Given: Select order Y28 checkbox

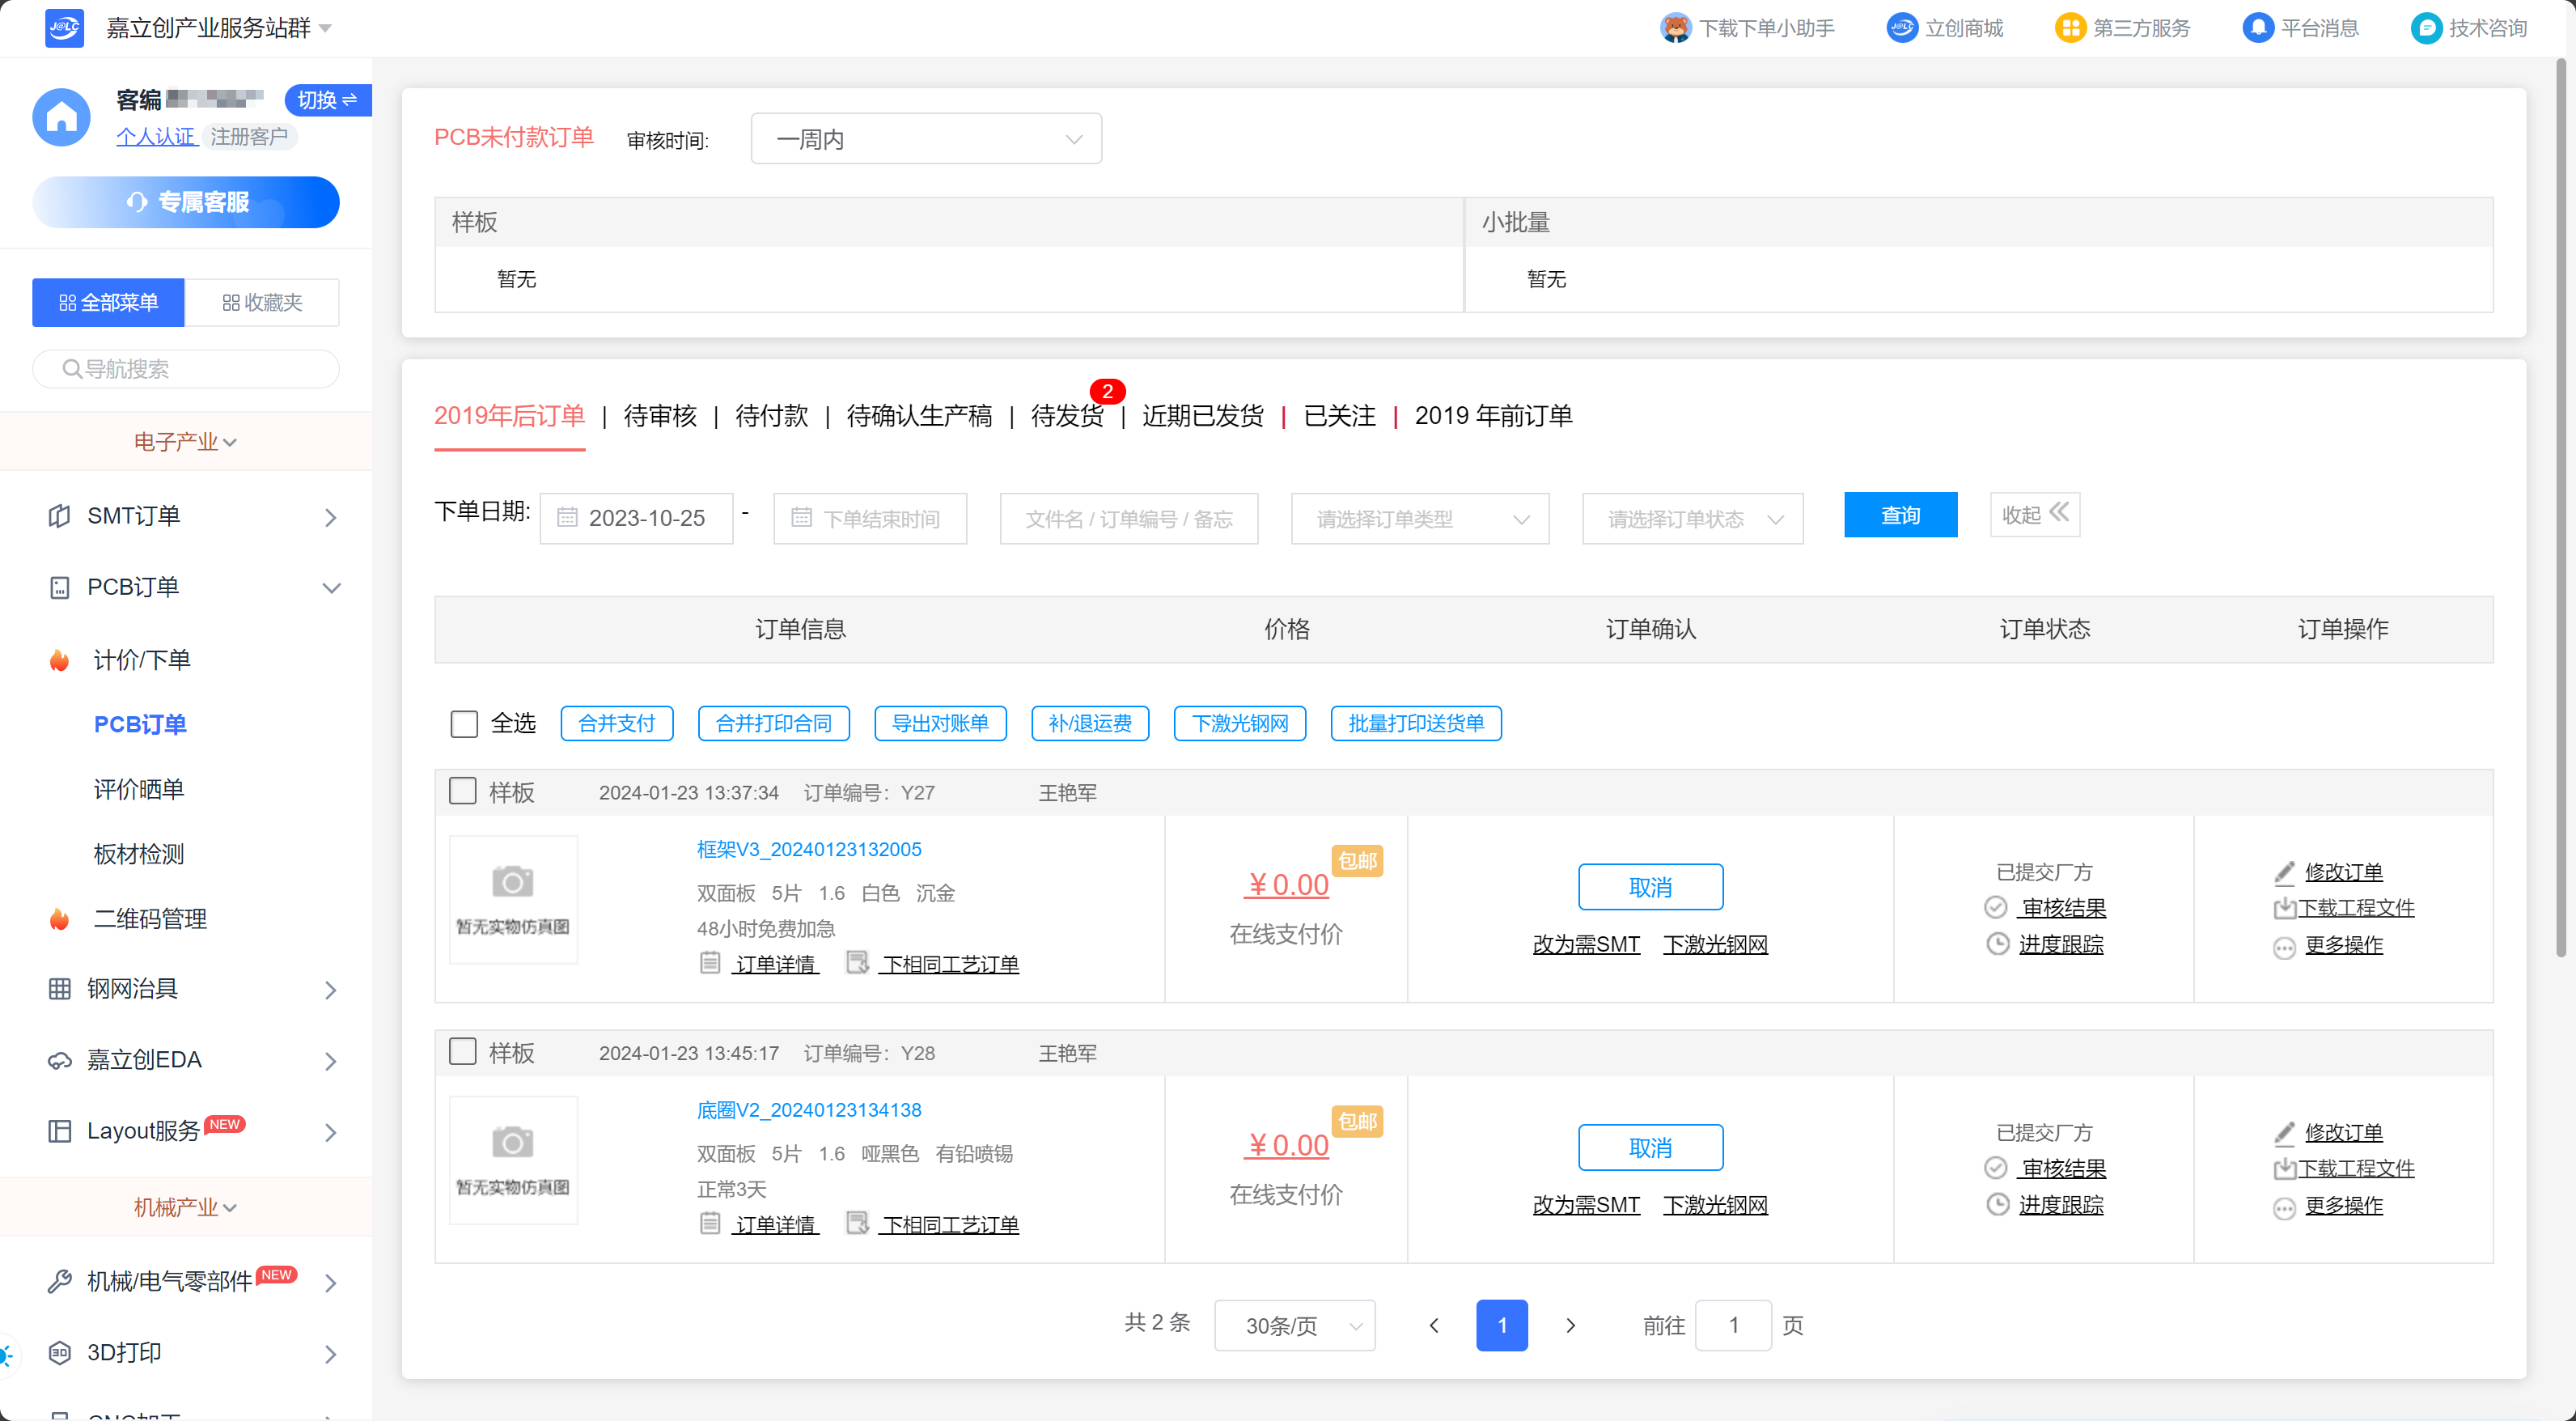Looking at the screenshot, I should 462,1051.
